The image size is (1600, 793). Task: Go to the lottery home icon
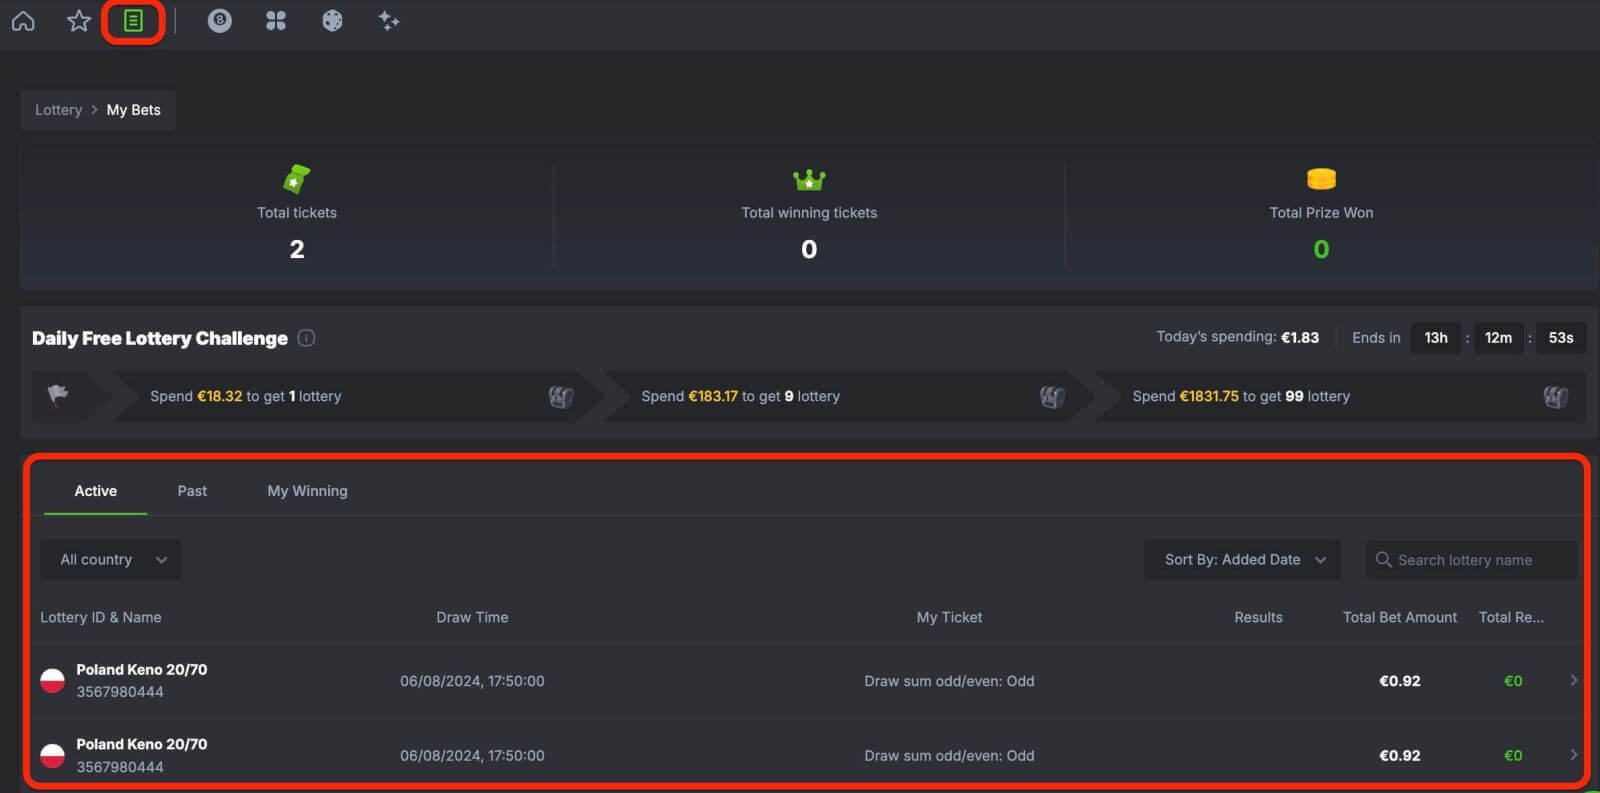[23, 21]
